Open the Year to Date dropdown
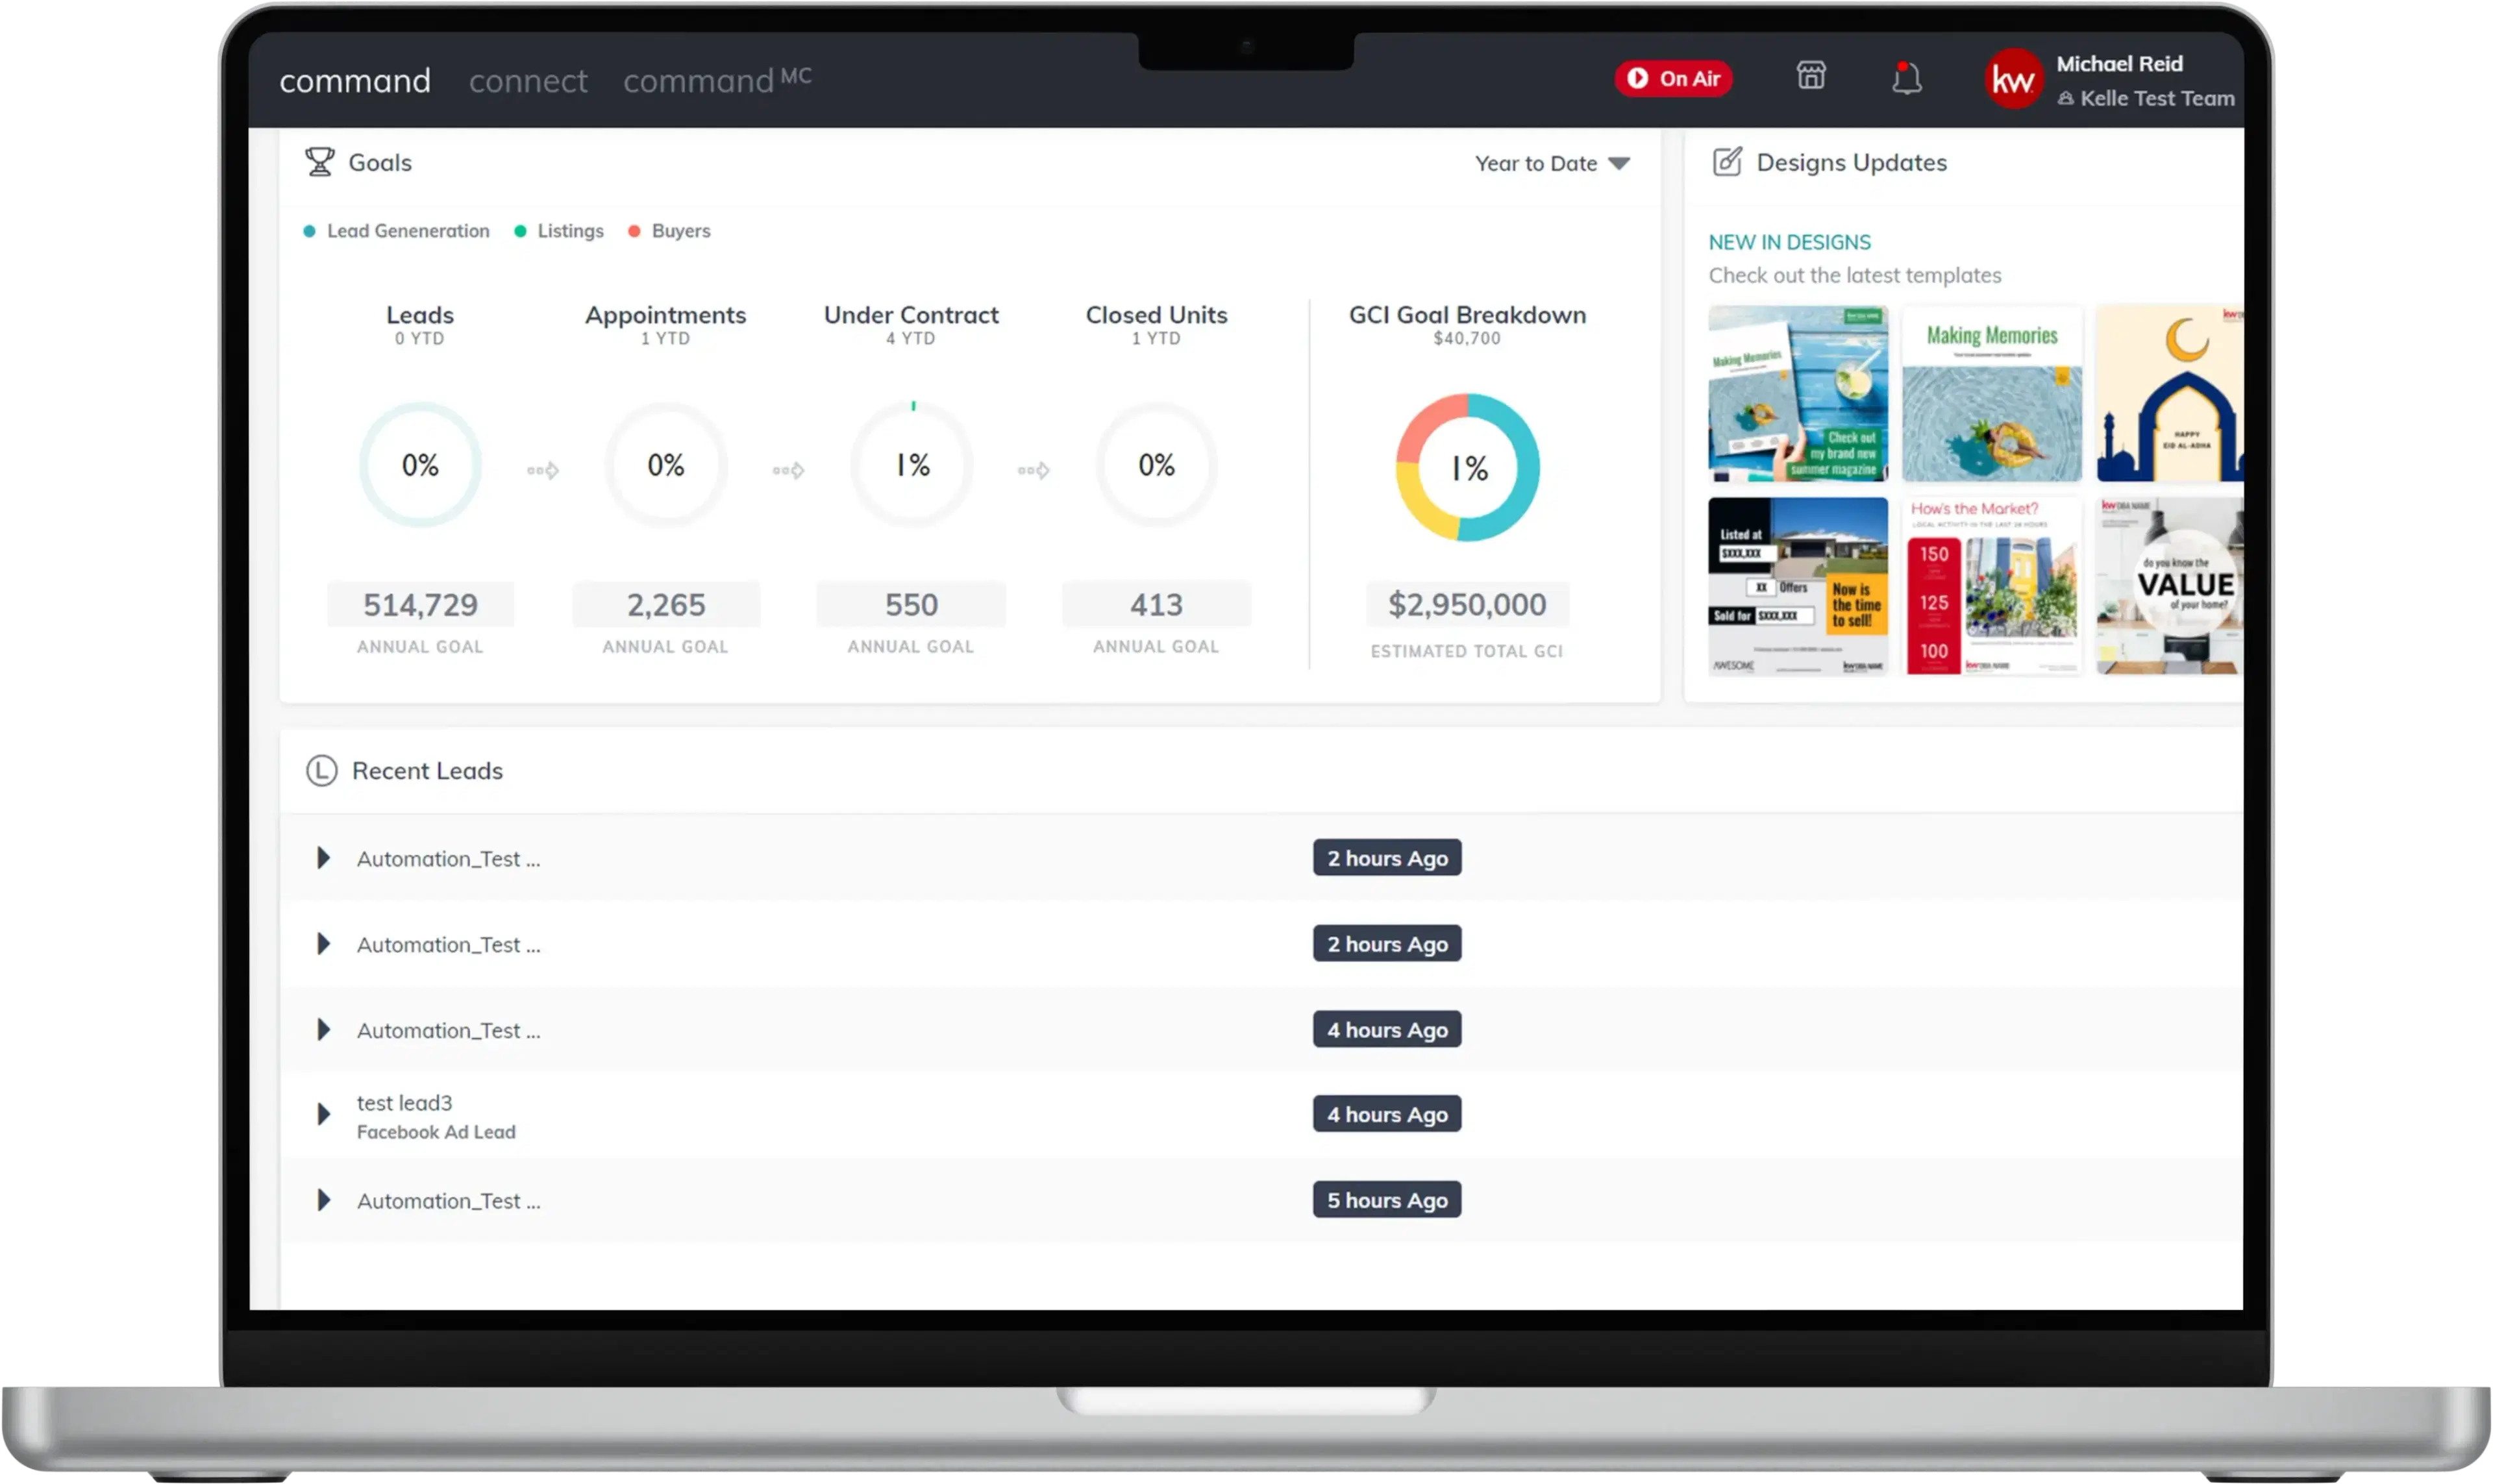 tap(1552, 163)
